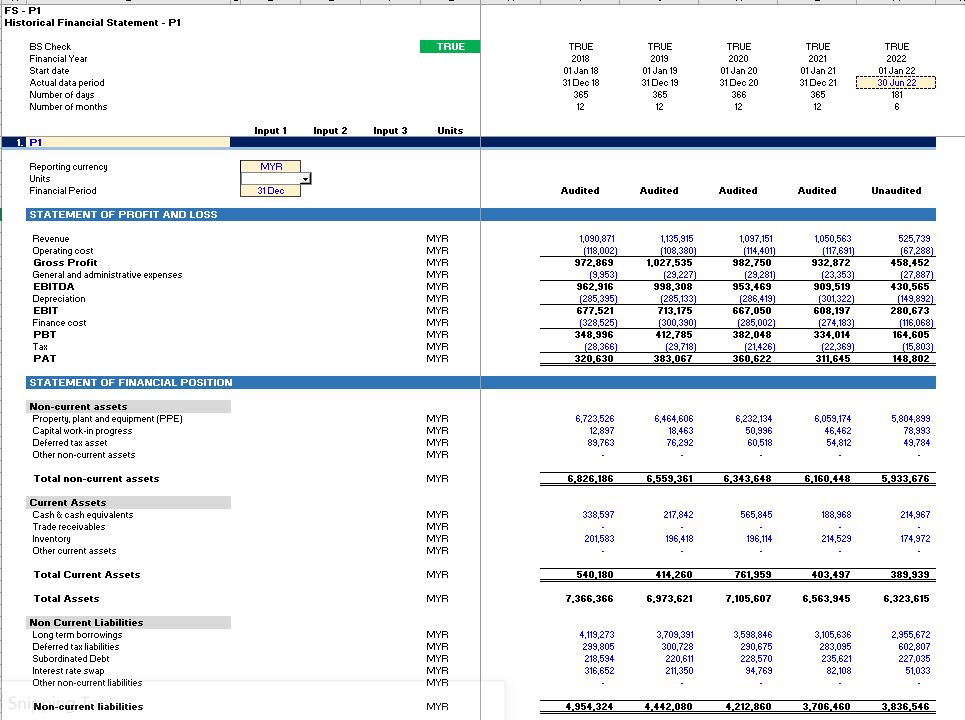This screenshot has width=965, height=720.
Task: Select the 2020 Cash value 565,845
Action: click(756, 514)
